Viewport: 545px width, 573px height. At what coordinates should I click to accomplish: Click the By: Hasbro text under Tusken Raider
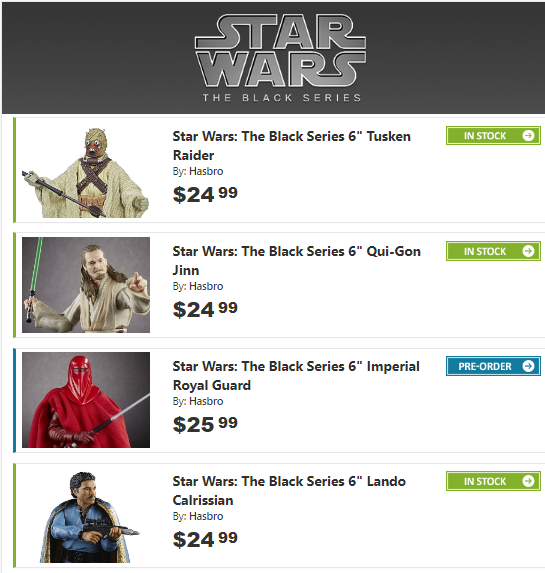(198, 171)
